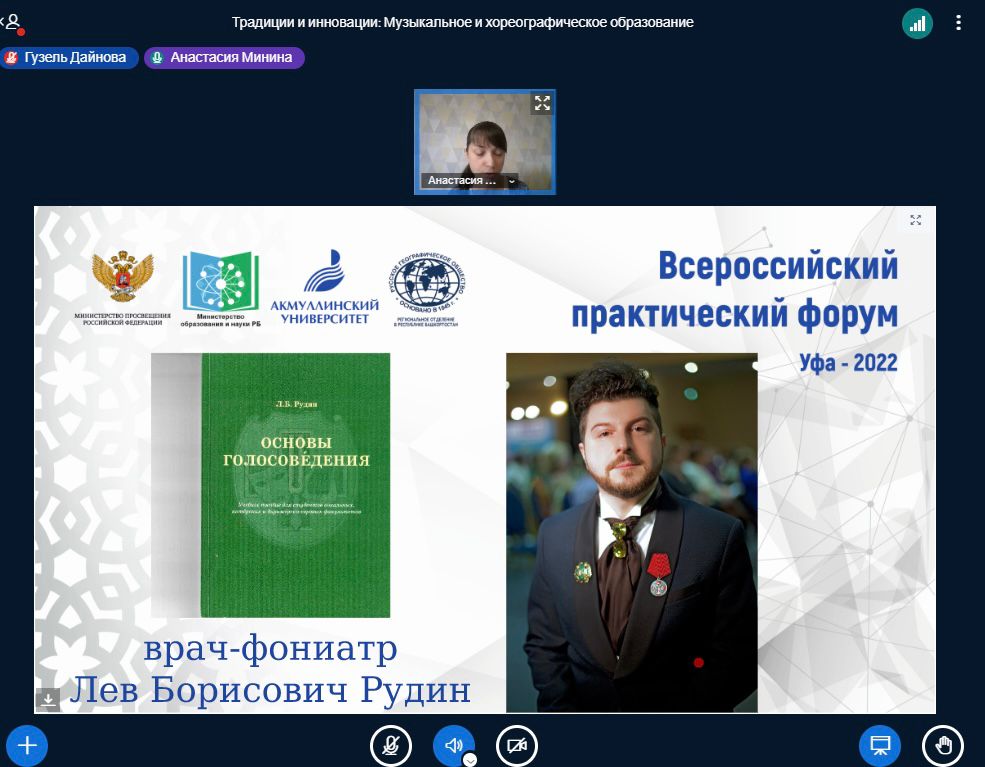Expand the audio device options chevron
The image size is (985, 767).
[470, 758]
